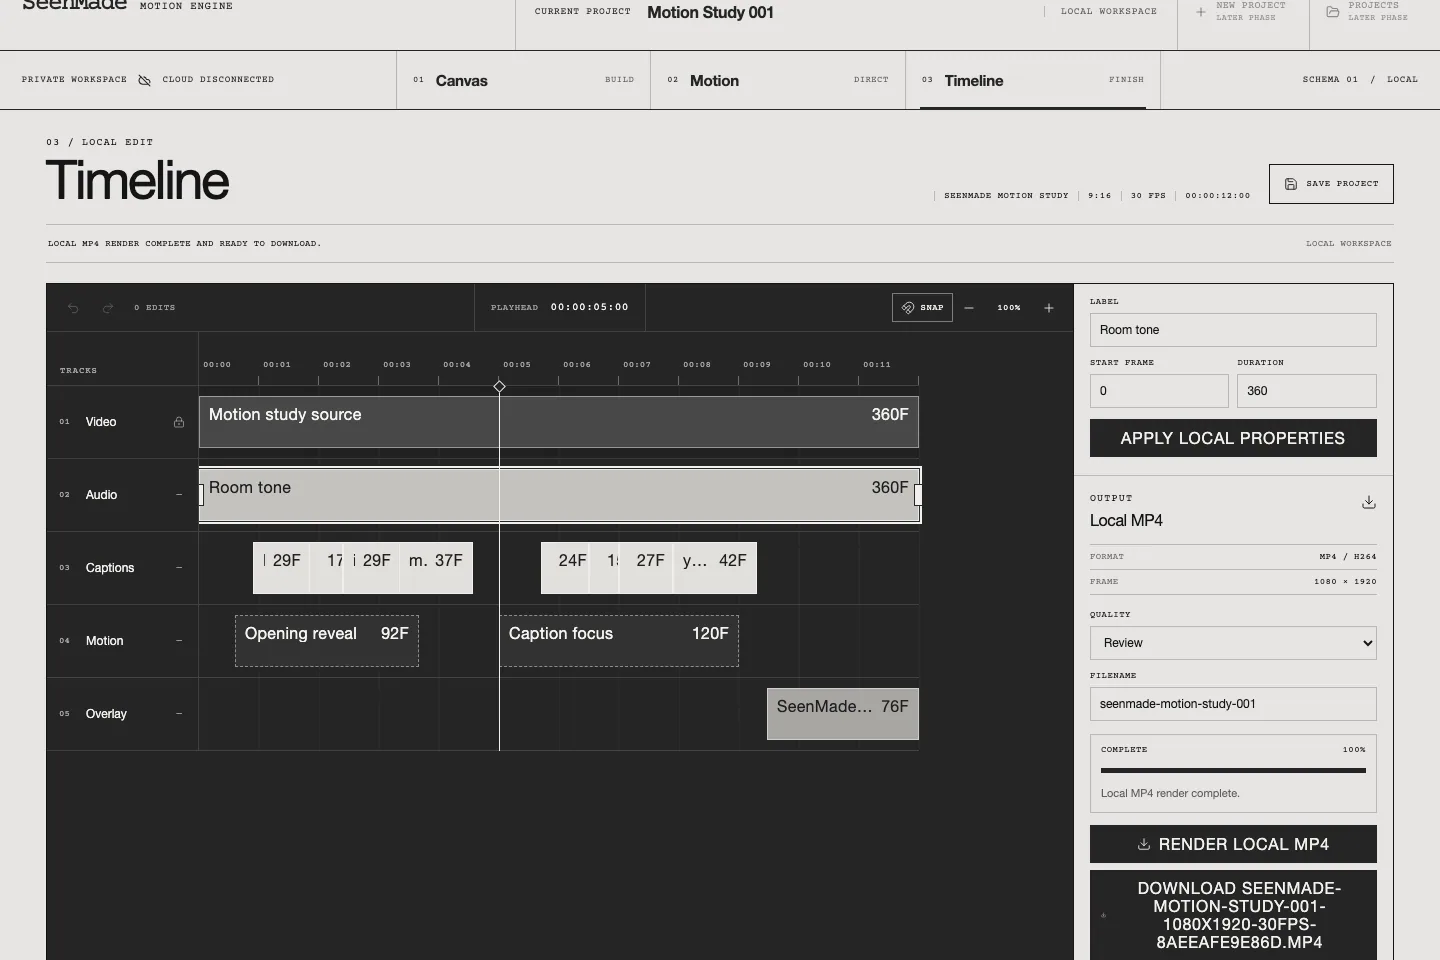
Task: Click the Captions track dash toggle
Action: pyautogui.click(x=179, y=568)
